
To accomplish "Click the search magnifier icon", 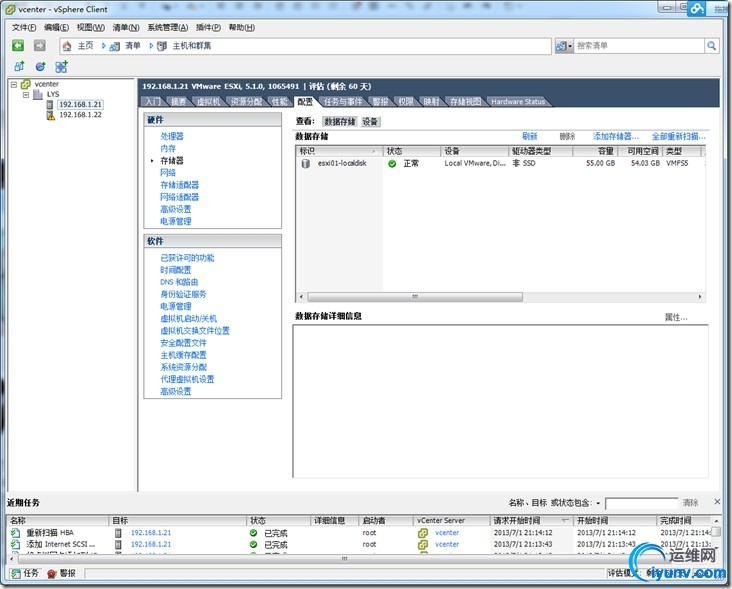I will tap(711, 46).
